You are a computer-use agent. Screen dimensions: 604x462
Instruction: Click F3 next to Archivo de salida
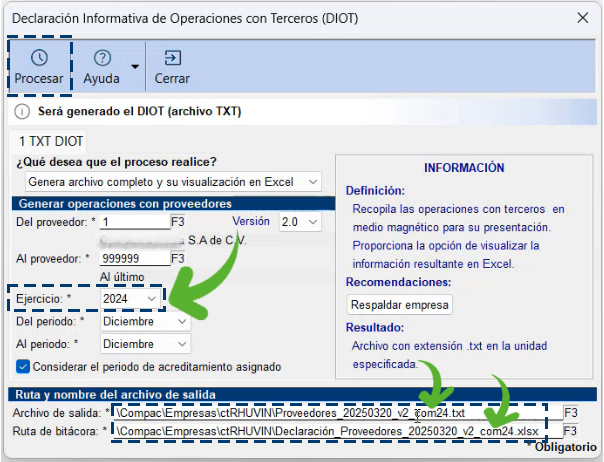pos(571,412)
